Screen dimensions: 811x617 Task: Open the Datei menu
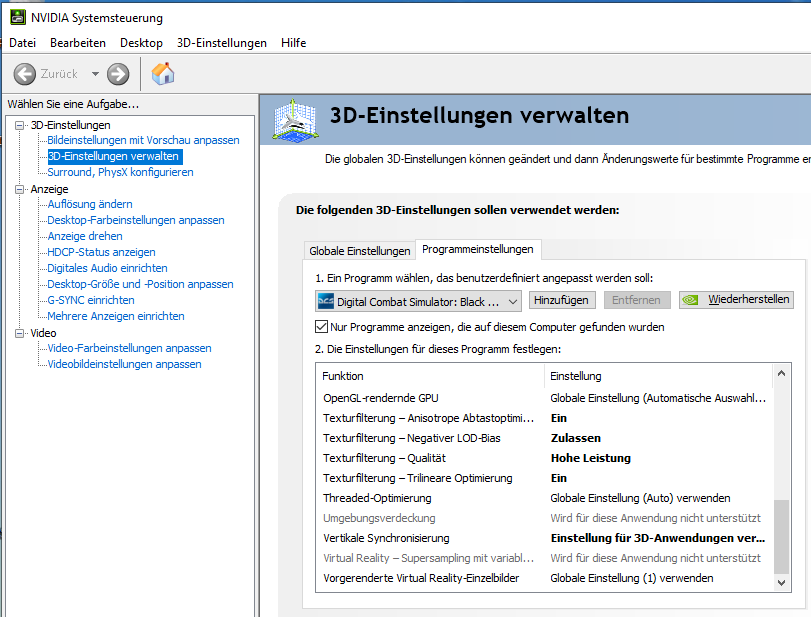(x=23, y=43)
